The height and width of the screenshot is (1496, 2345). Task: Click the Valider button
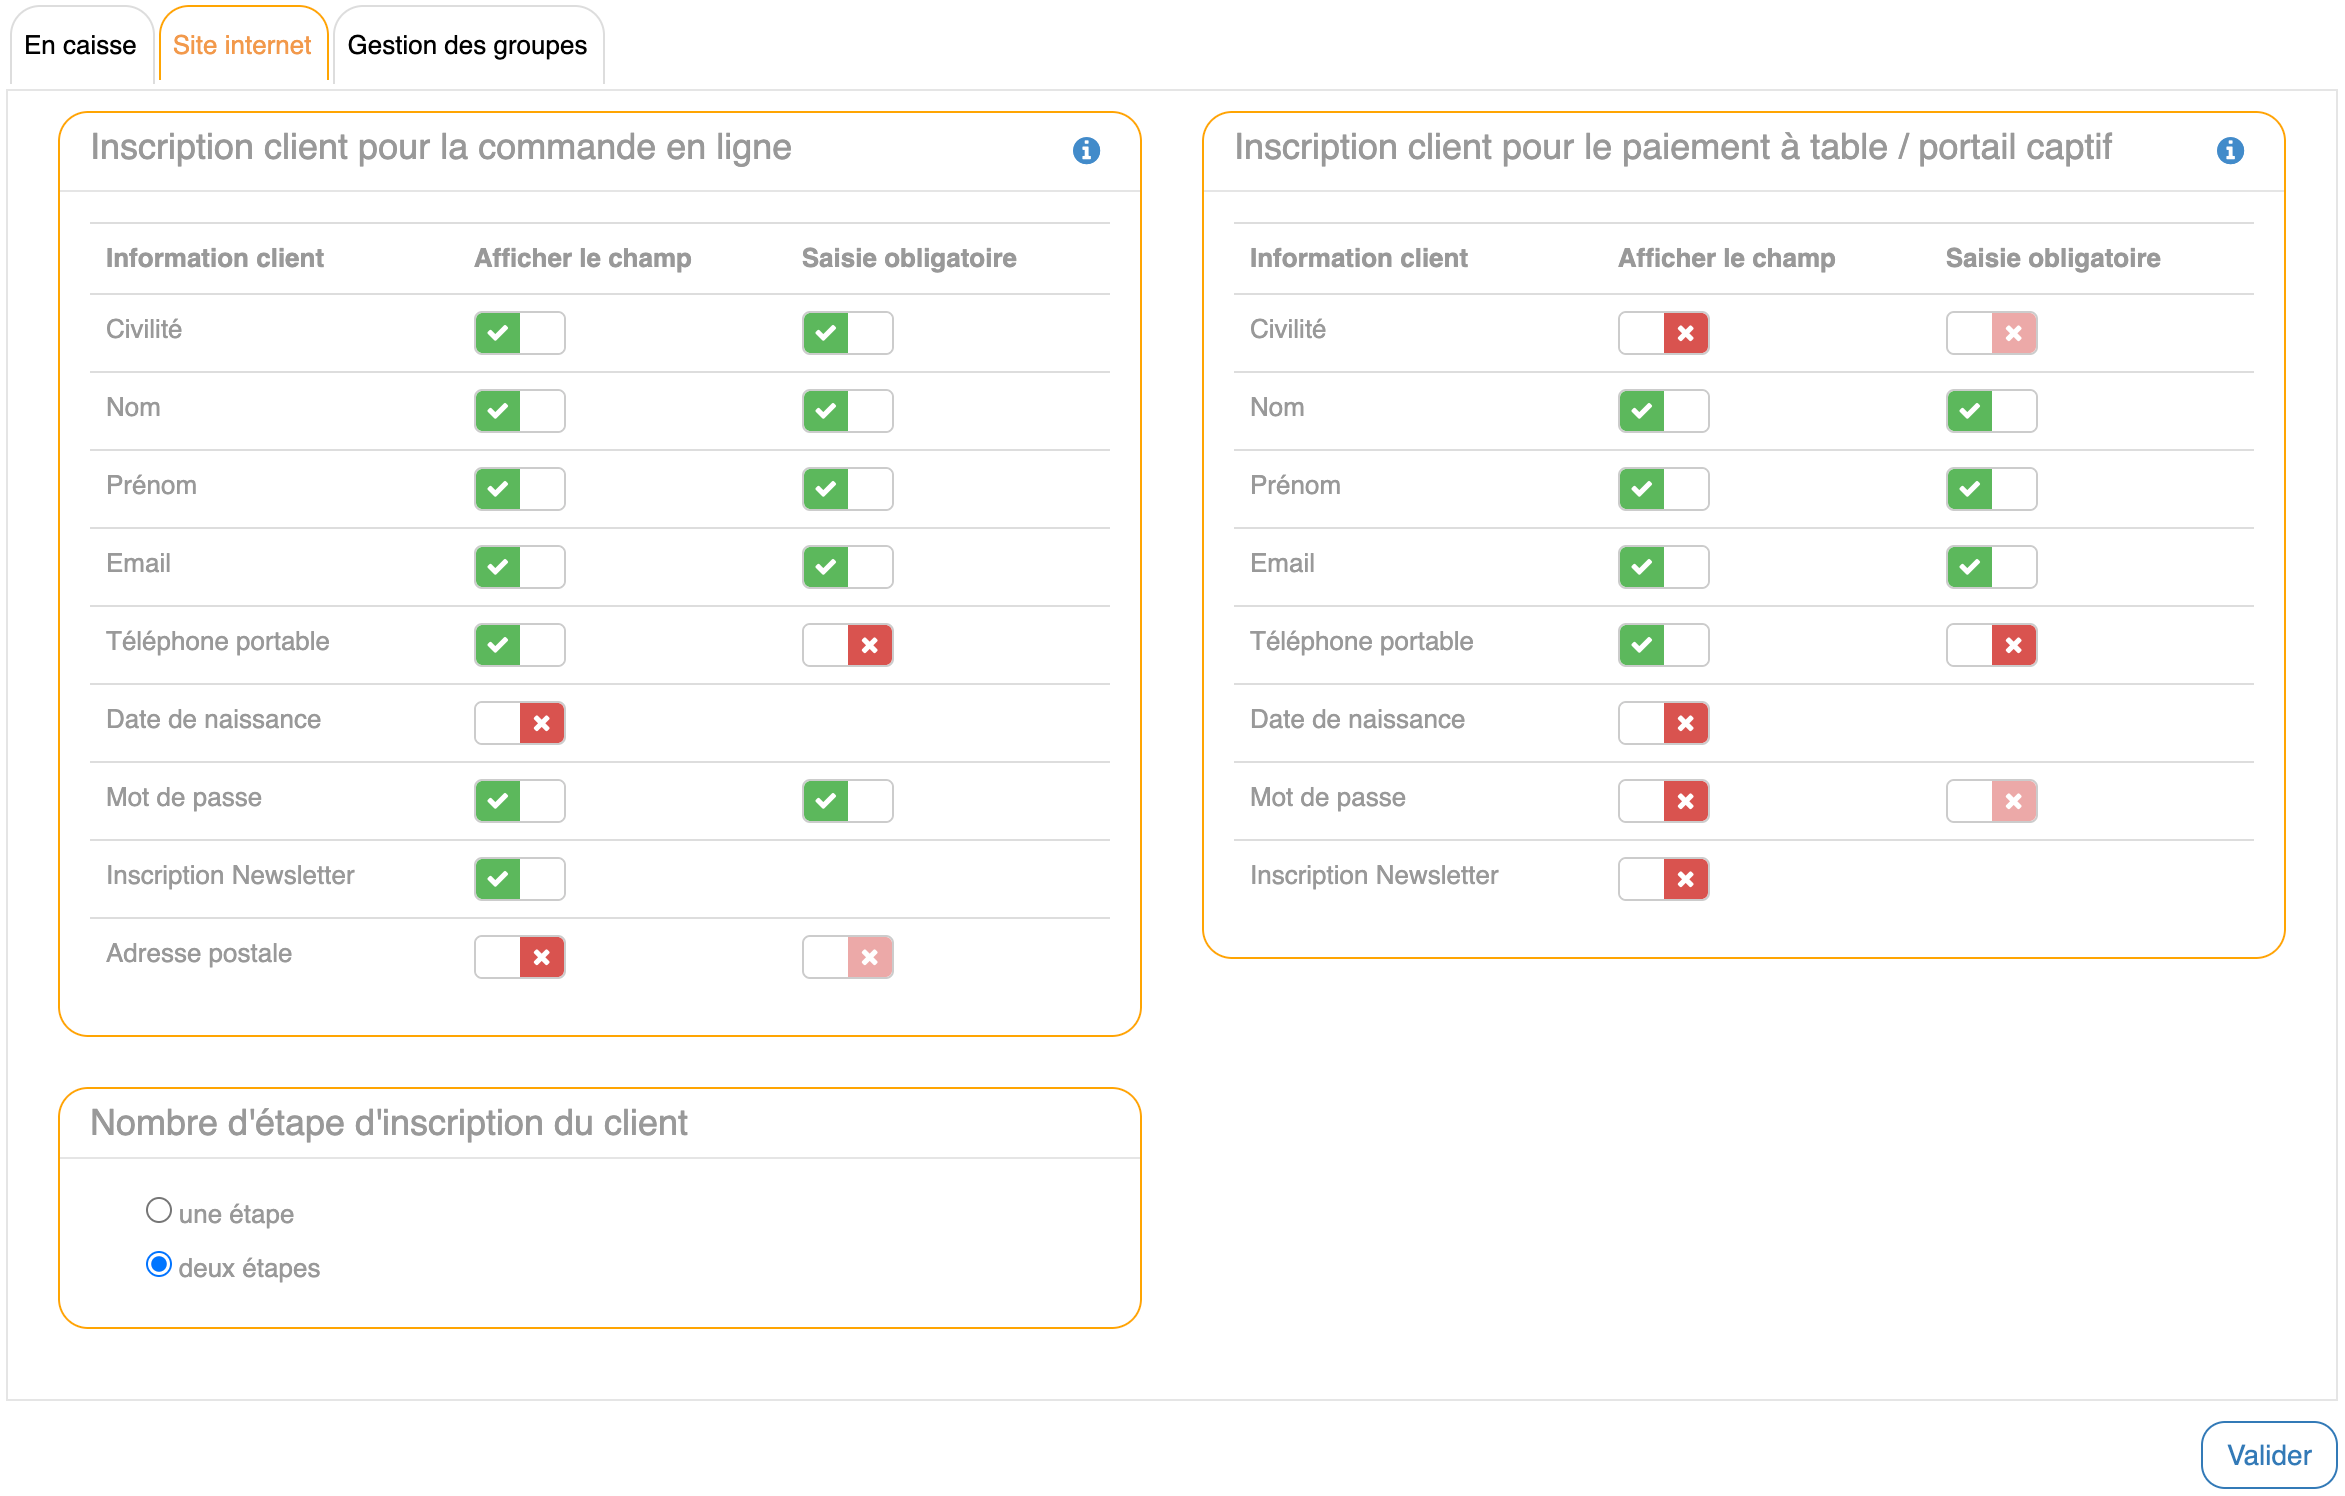click(x=2268, y=1455)
